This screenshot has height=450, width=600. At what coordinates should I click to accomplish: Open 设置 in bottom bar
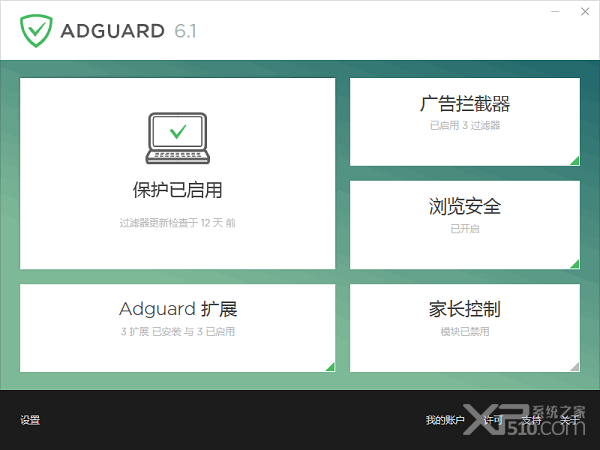pos(30,420)
